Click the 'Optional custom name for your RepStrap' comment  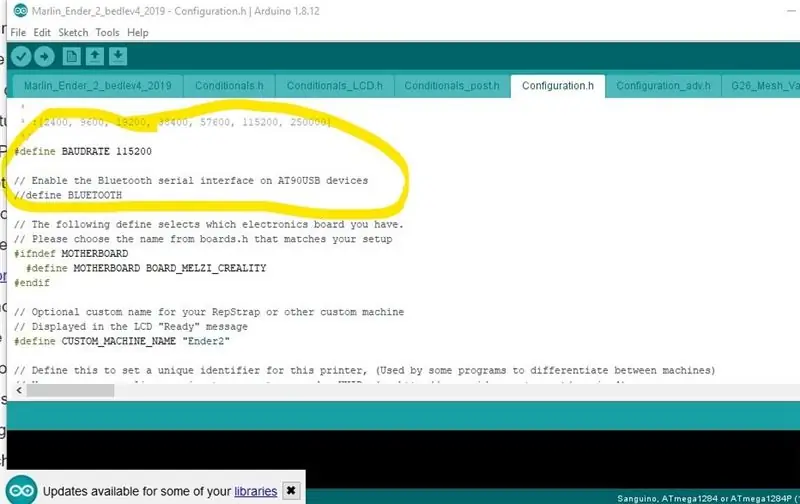(209, 312)
